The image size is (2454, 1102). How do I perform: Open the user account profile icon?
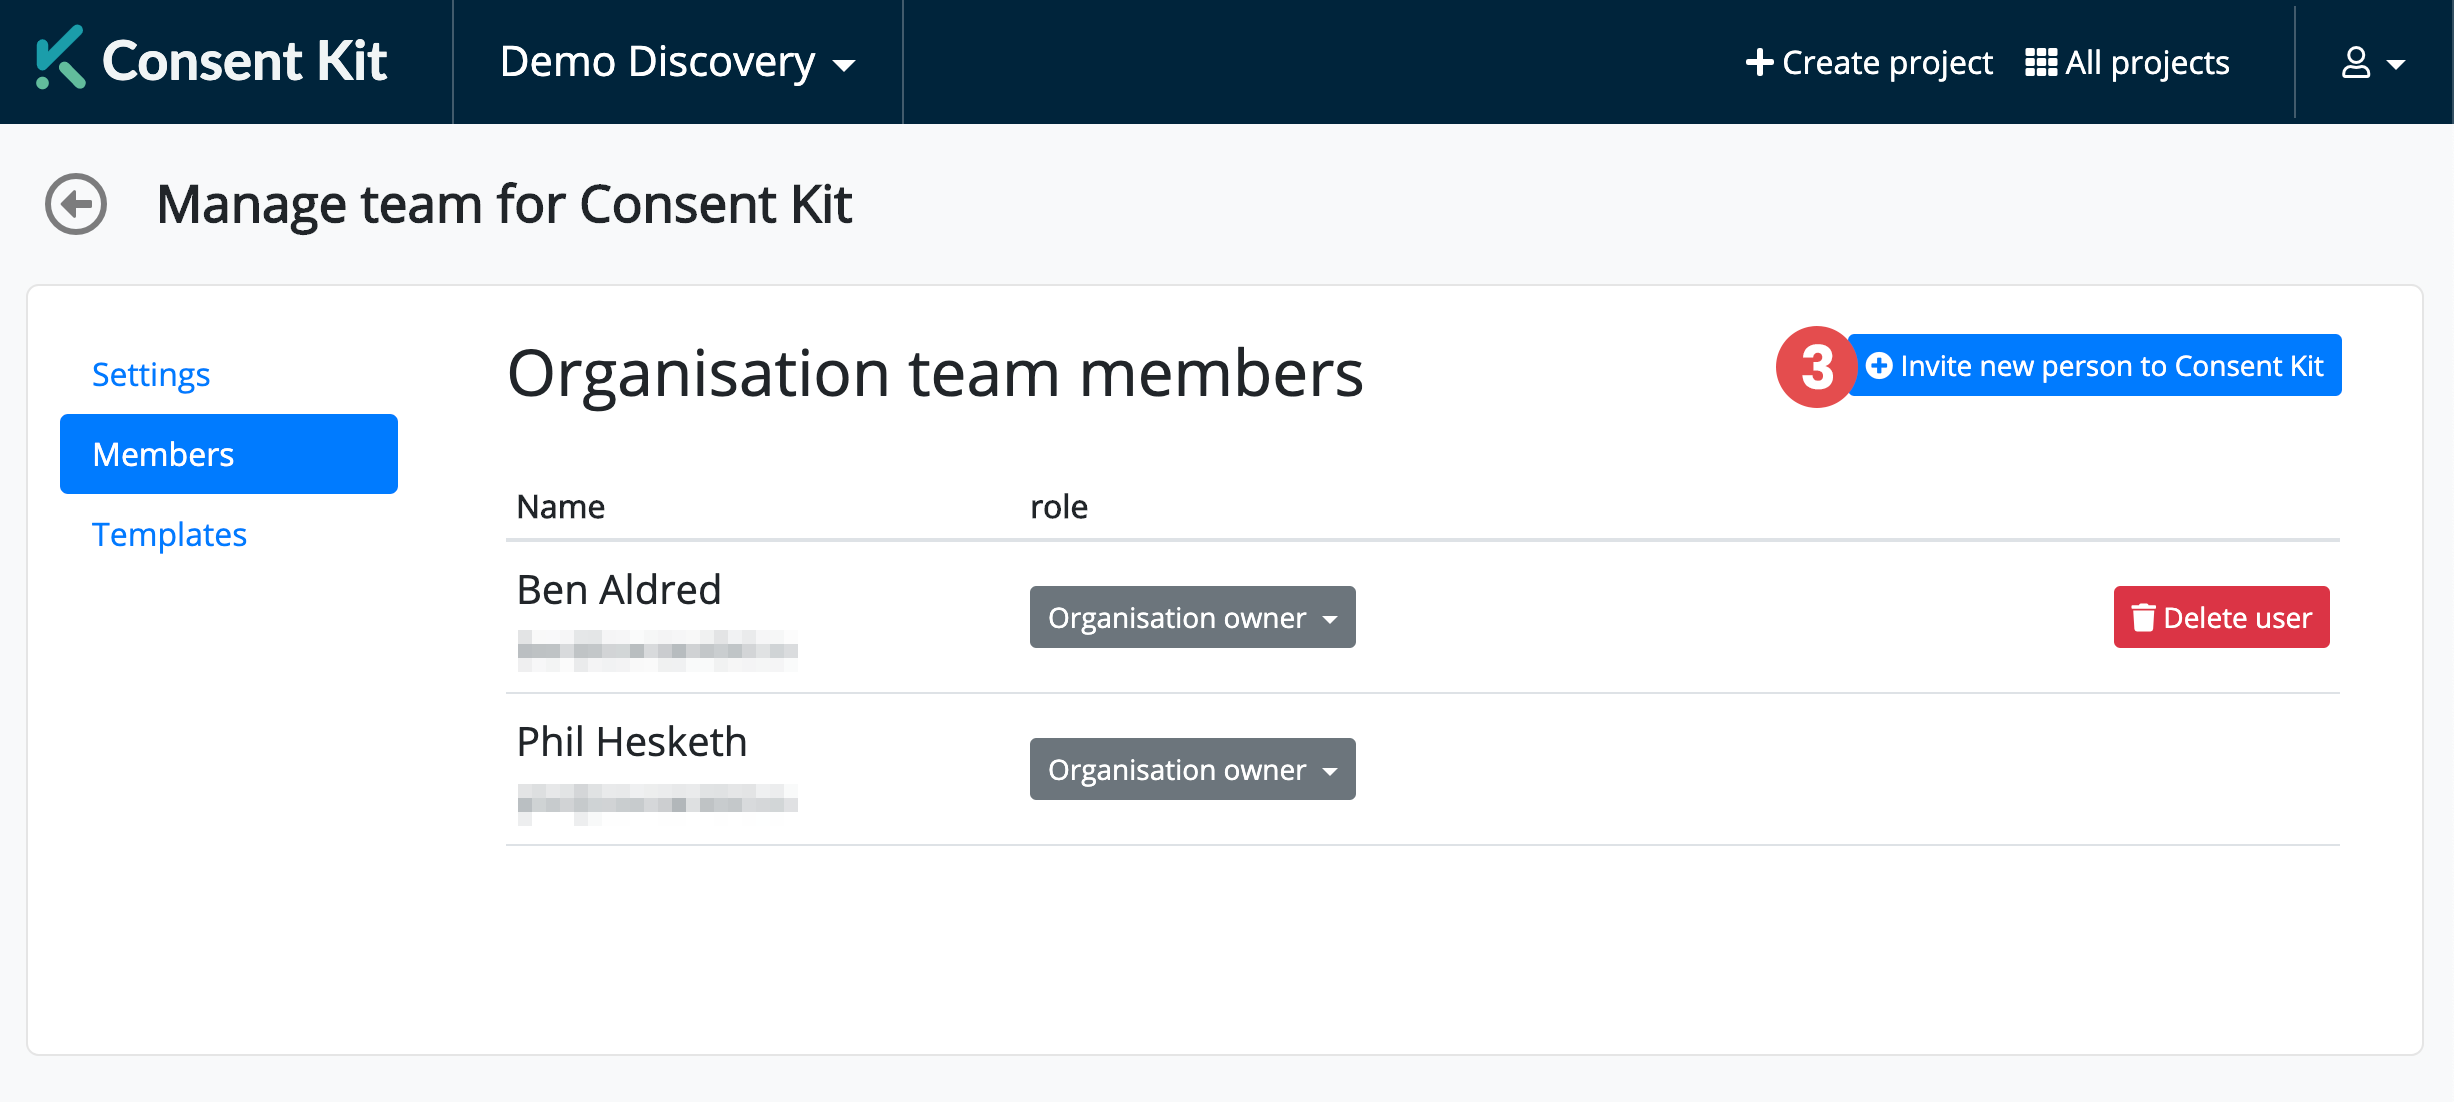point(2356,63)
